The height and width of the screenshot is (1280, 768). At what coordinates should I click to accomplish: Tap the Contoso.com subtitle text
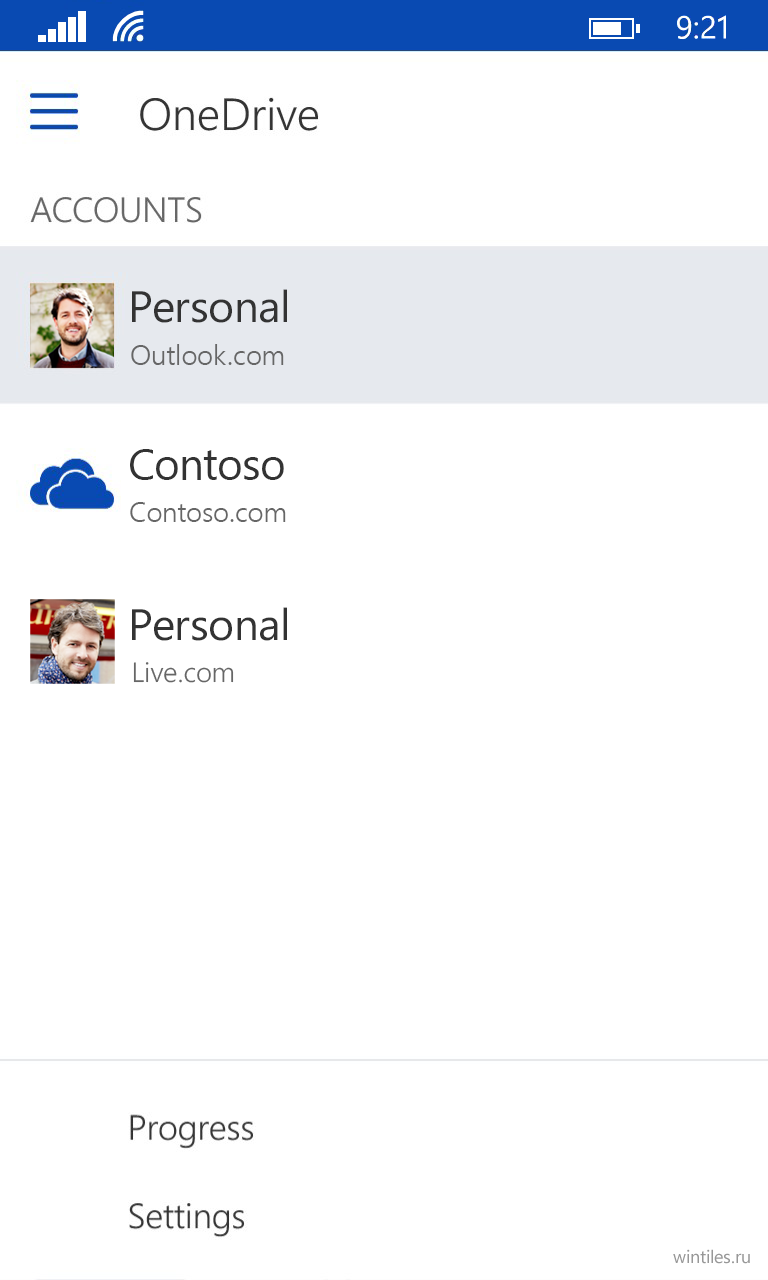pos(208,513)
